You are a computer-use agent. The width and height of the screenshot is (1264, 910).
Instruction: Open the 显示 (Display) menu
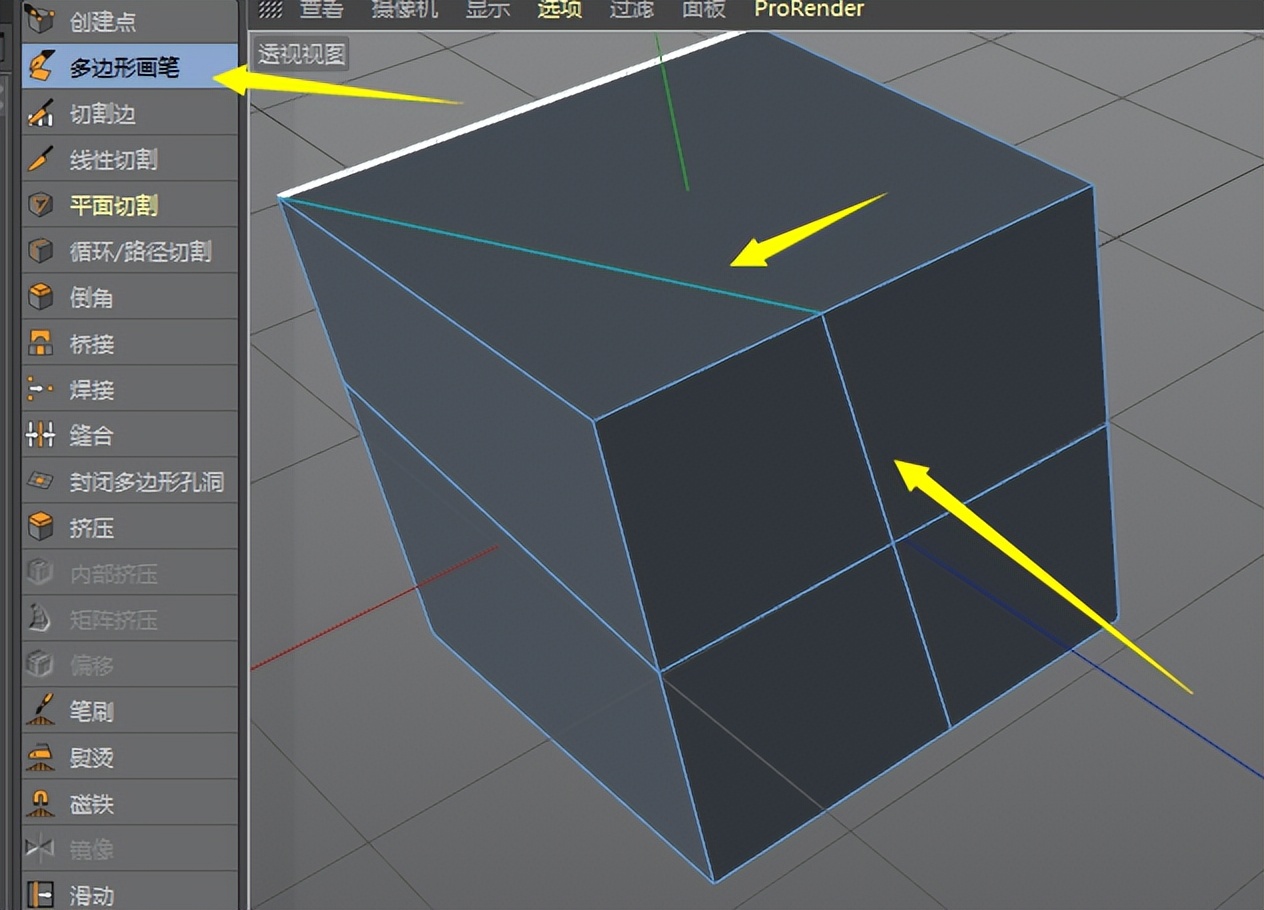click(487, 10)
